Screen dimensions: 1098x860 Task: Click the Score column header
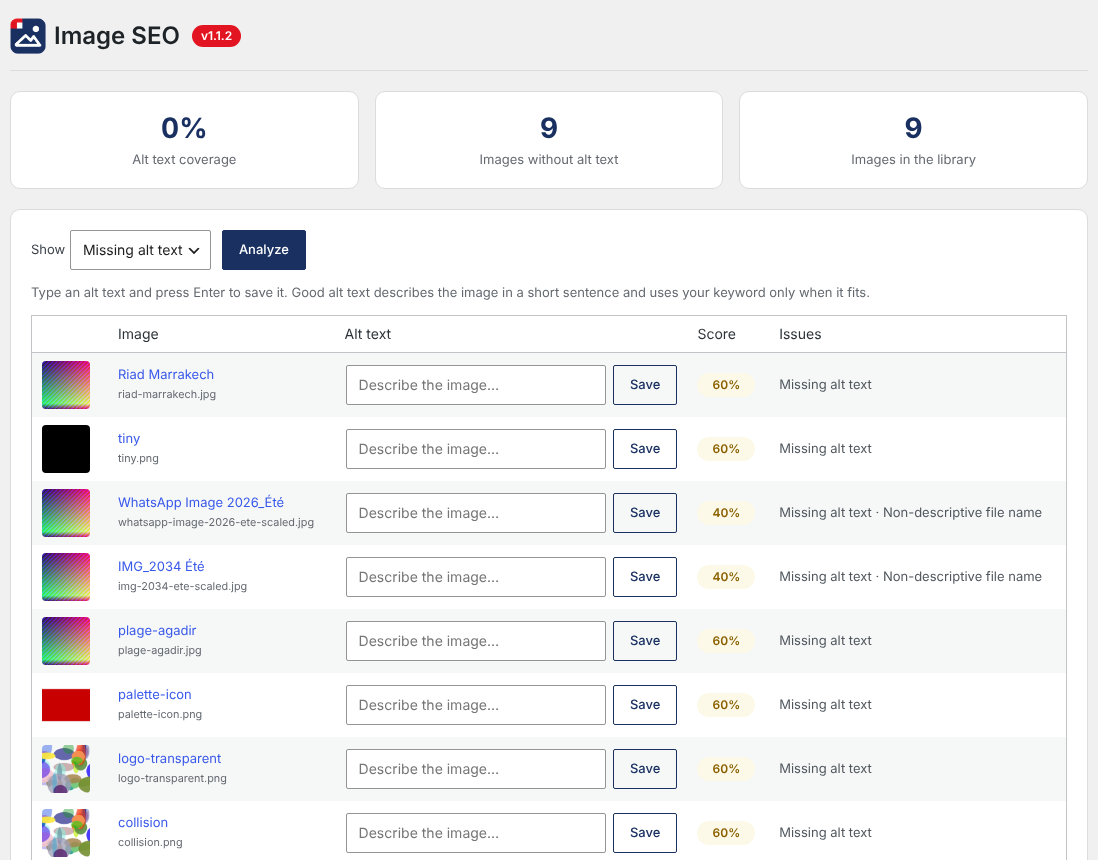click(716, 334)
